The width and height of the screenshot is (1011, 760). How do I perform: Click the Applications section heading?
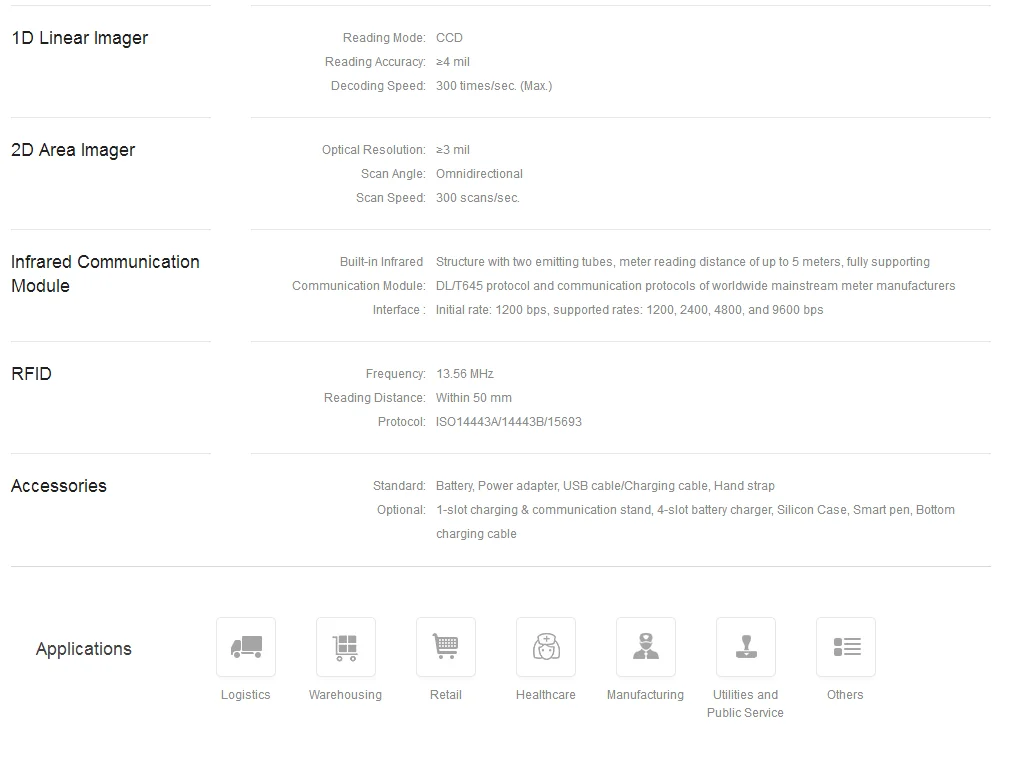[84, 649]
